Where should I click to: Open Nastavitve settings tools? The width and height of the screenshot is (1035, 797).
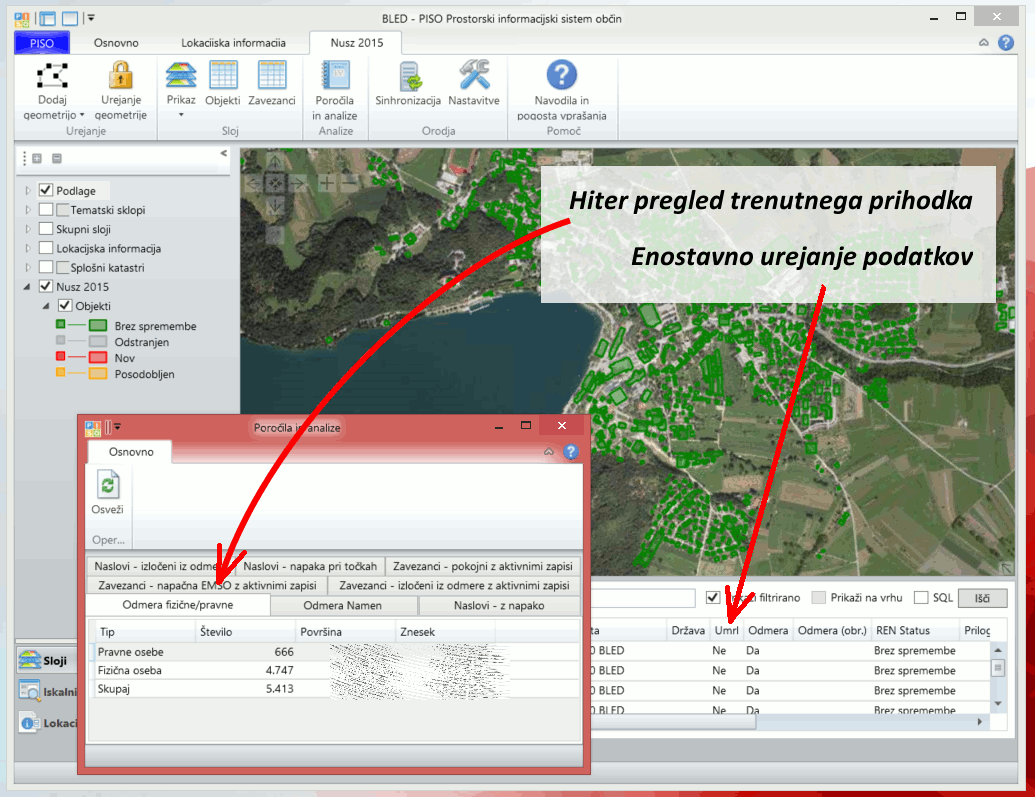pyautogui.click(x=473, y=76)
